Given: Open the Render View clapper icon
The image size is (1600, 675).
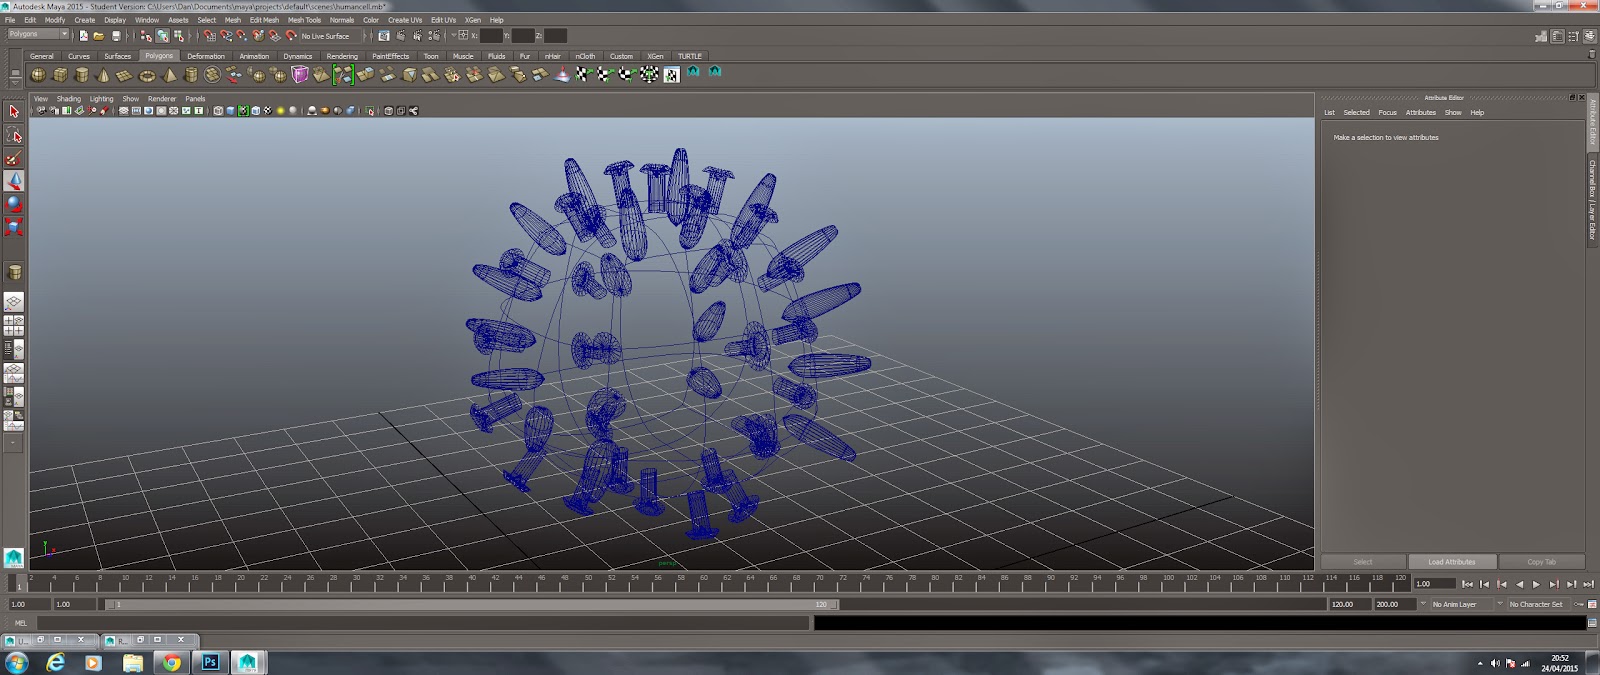Looking at the screenshot, I should coord(384,35).
